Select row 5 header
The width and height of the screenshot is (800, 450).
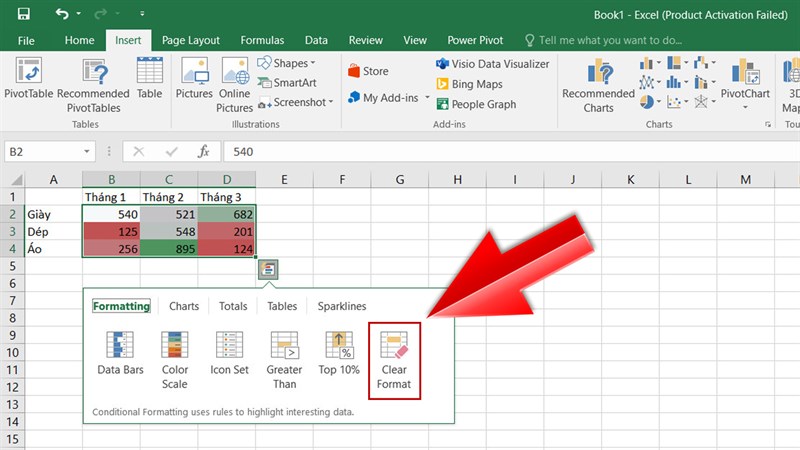click(12, 266)
